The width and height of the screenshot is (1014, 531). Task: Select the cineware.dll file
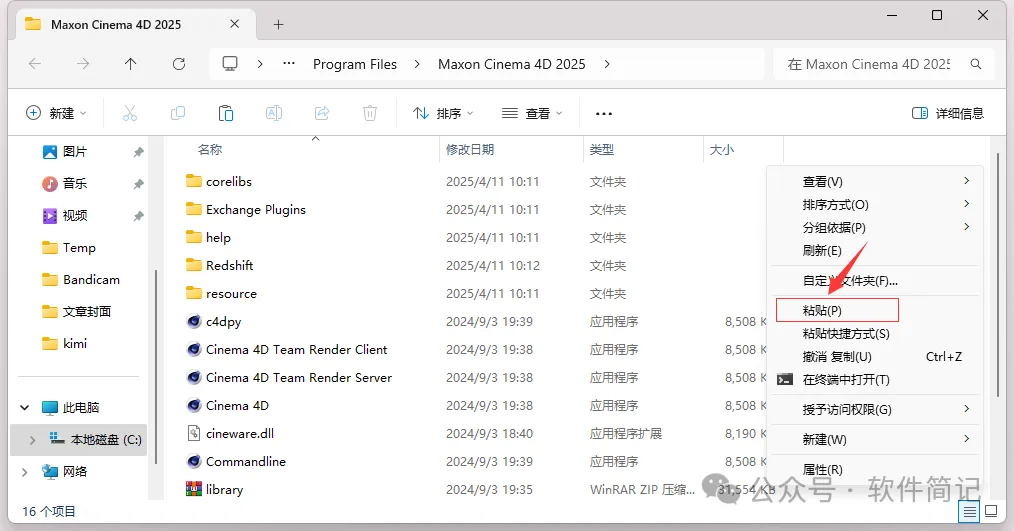click(230, 433)
